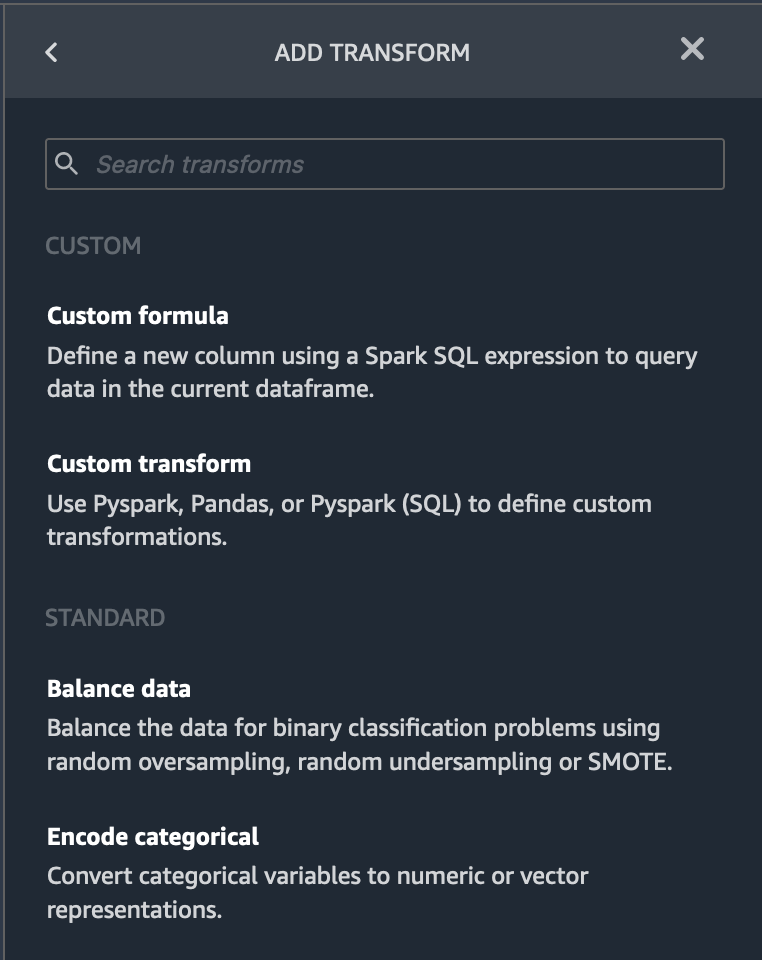This screenshot has height=960, width=762.
Task: Click the STANDARD section header
Action: pyautogui.click(x=104, y=618)
